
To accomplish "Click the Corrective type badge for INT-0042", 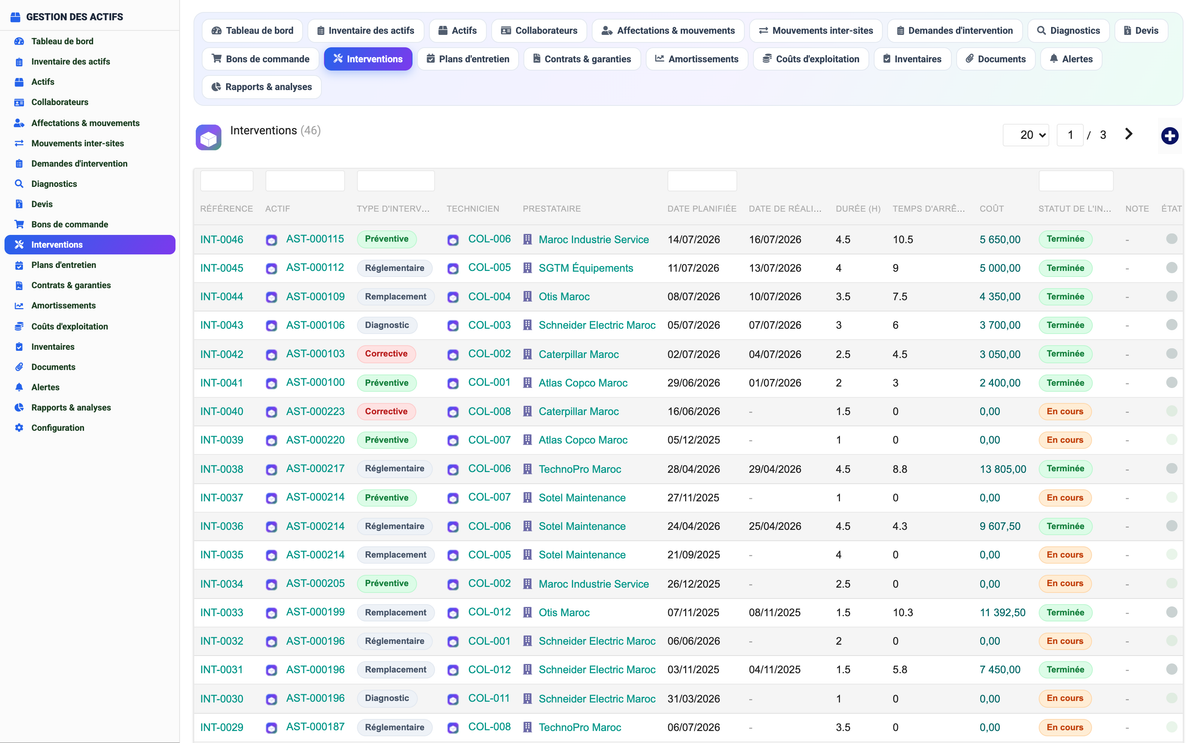I will tap(386, 354).
